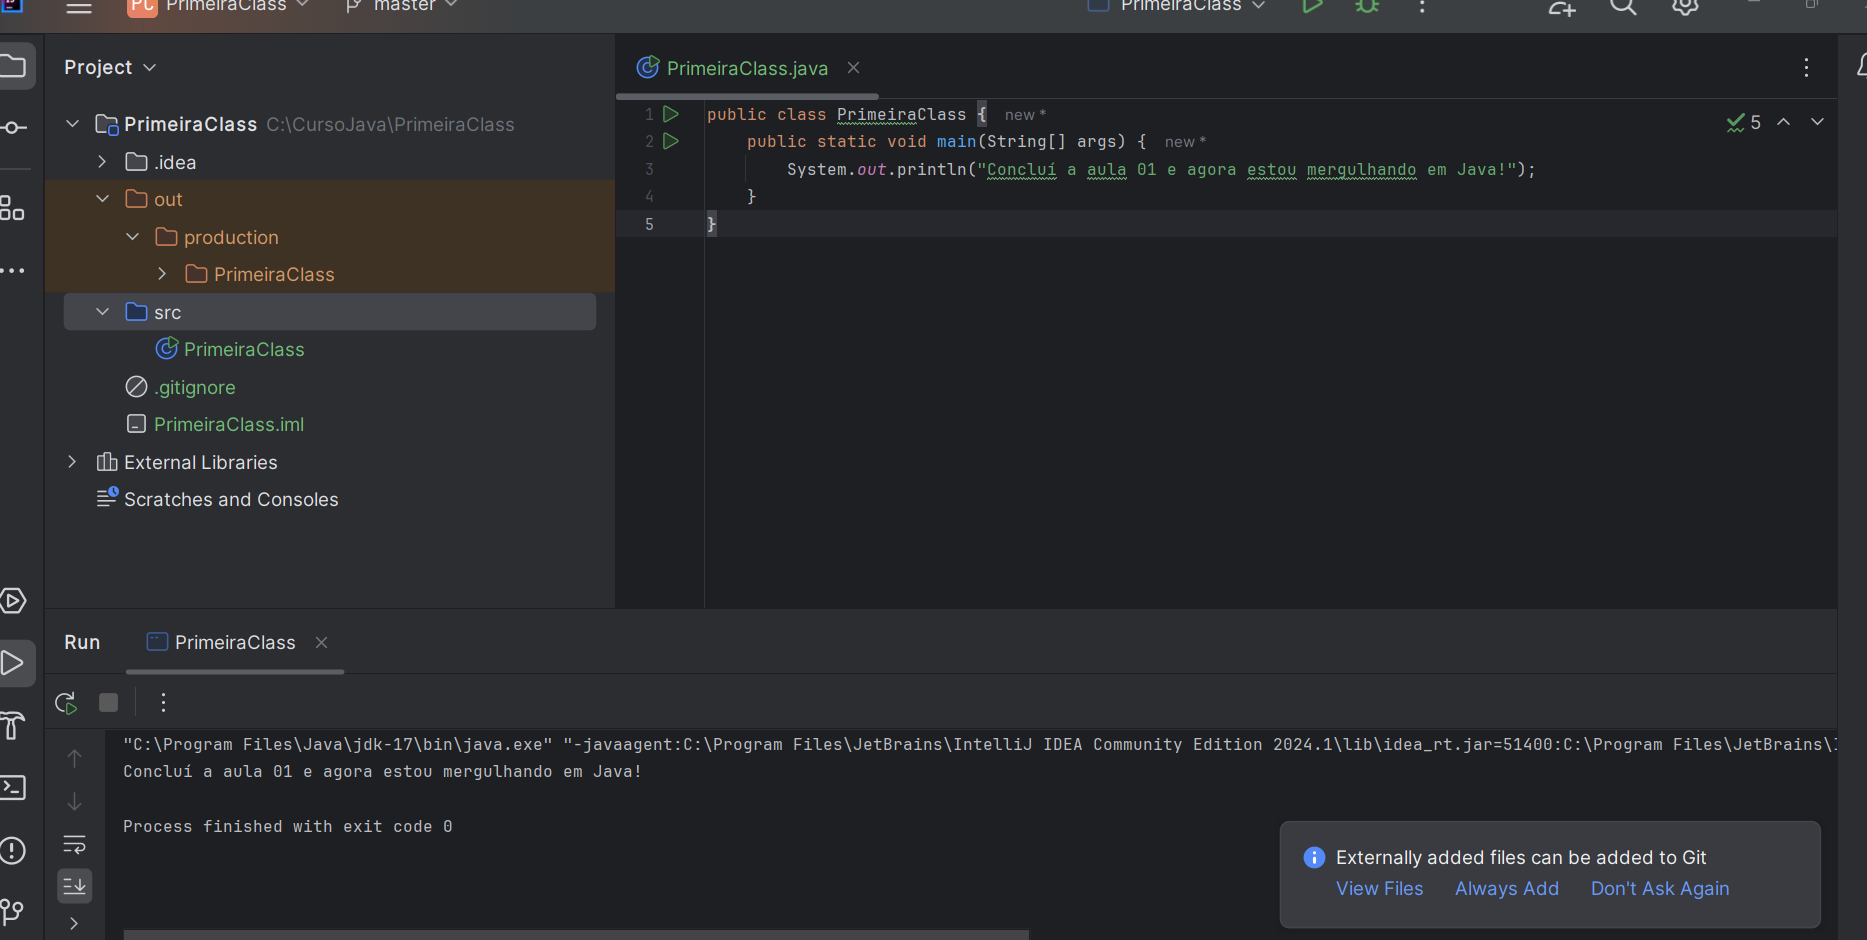The width and height of the screenshot is (1867, 940).
Task: Click Always Add in Git notification
Action: click(1506, 888)
